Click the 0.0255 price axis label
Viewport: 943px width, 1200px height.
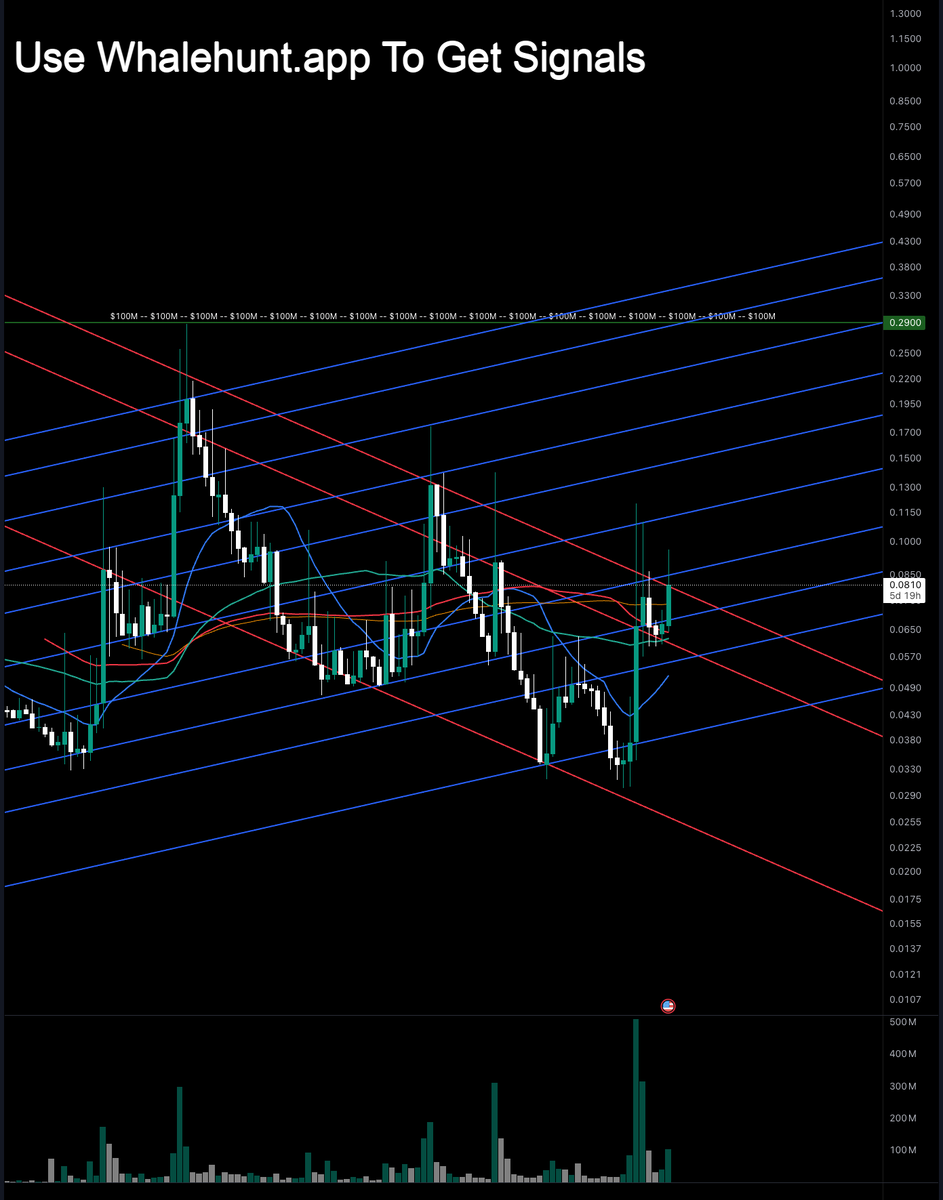pos(905,821)
